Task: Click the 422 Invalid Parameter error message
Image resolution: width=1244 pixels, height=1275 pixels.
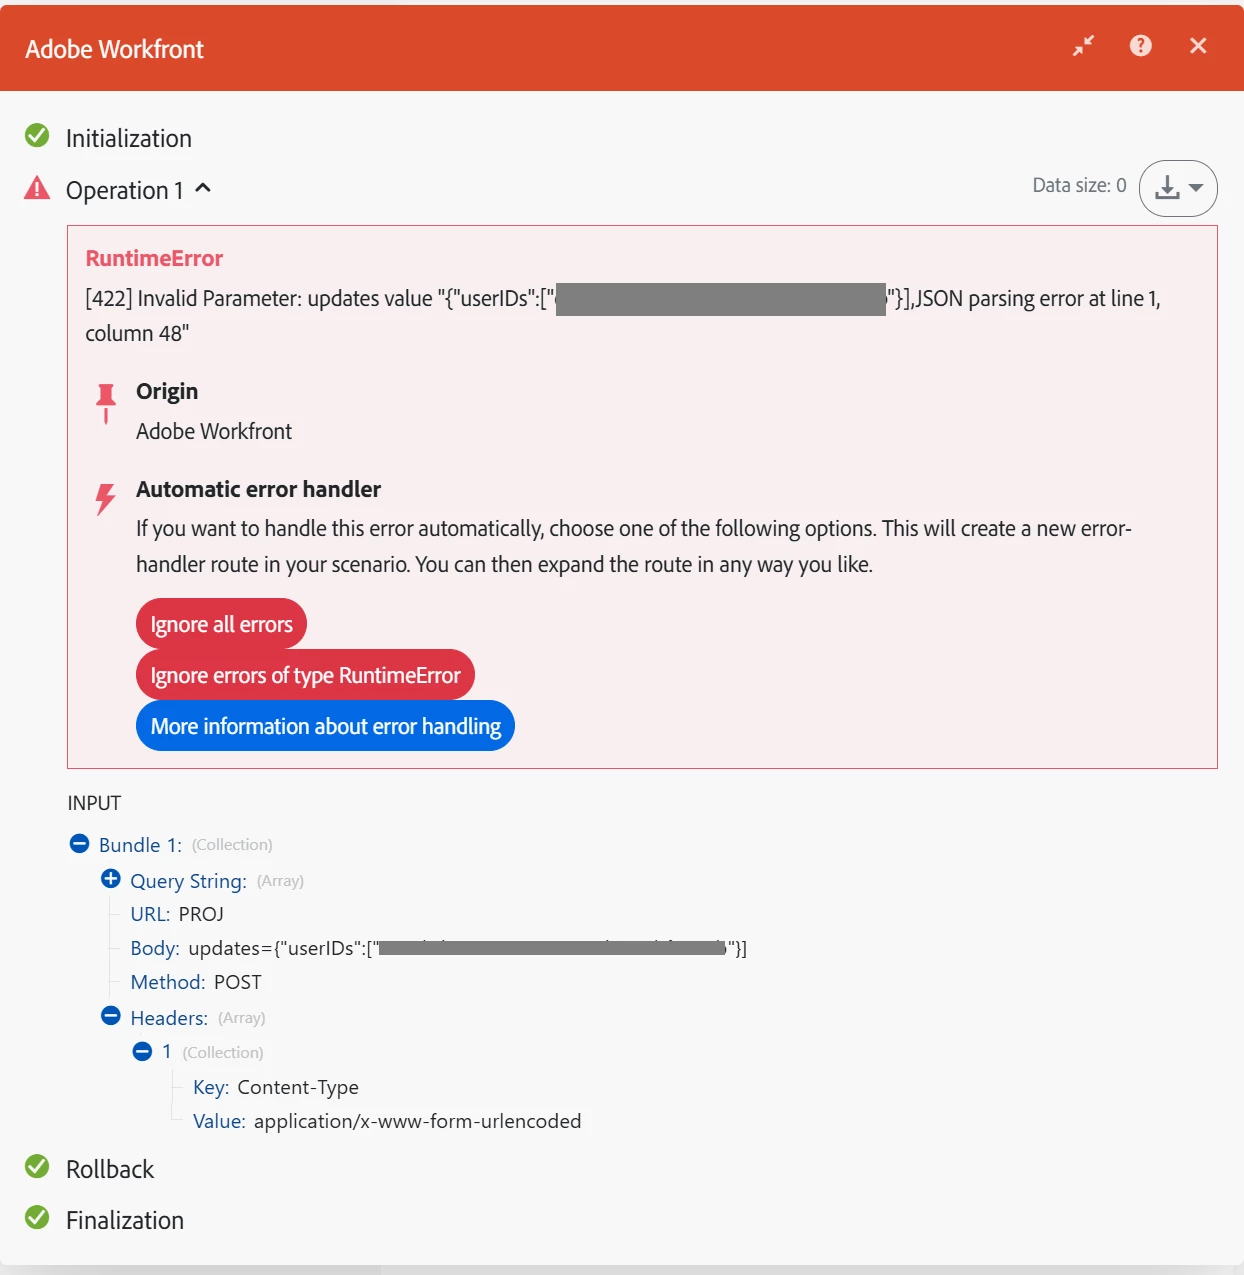Action: [x=623, y=316]
